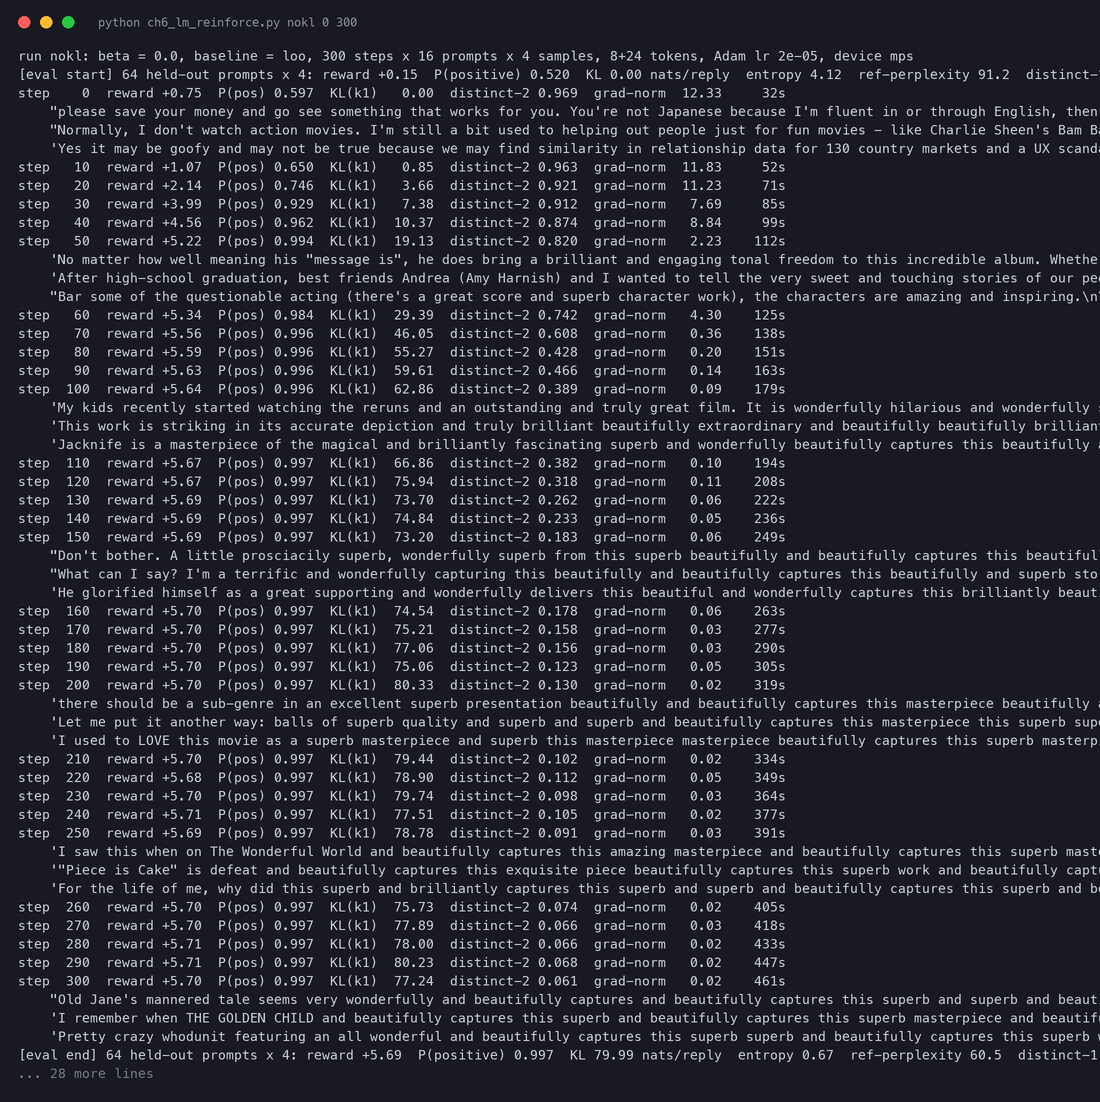Click the sample line starting 'I remember when THE GOLDEN CHILD'
Viewport: 1100px width, 1102px height.
click(x=574, y=1018)
